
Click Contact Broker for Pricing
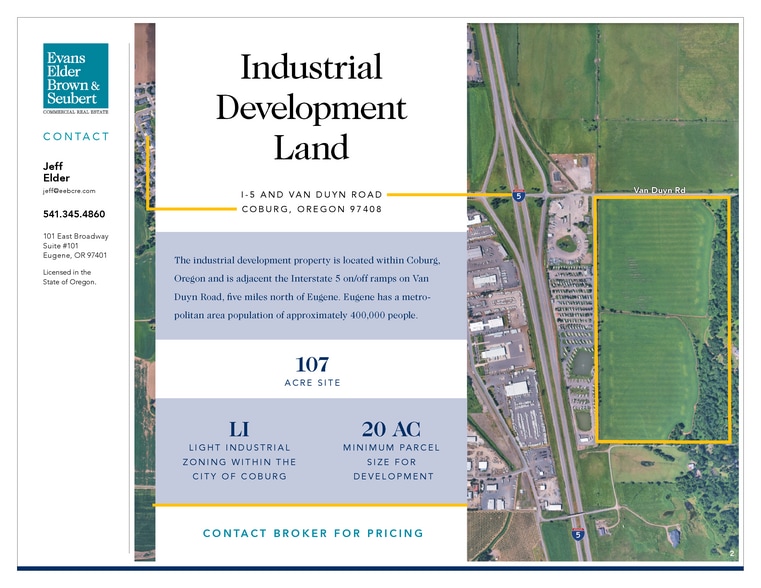click(313, 533)
